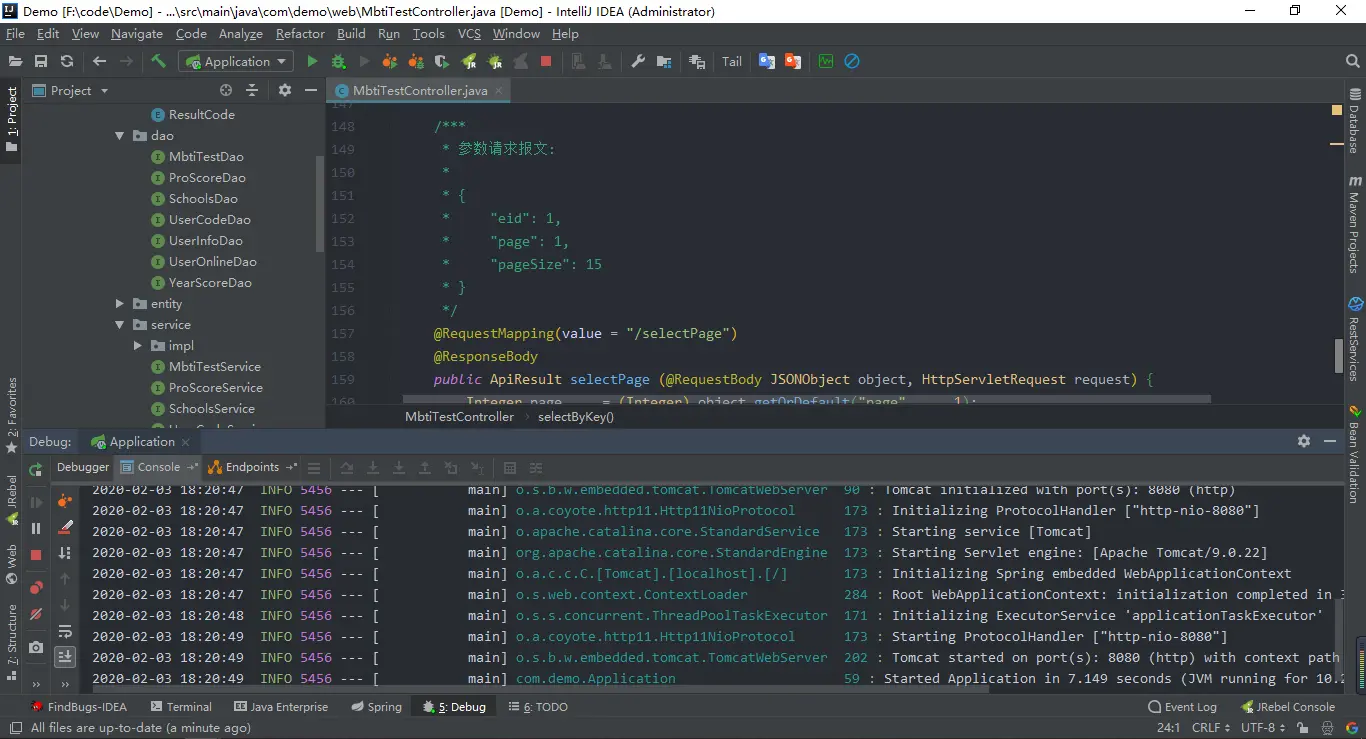Open the settings wrench icon in toolbar

[x=637, y=62]
